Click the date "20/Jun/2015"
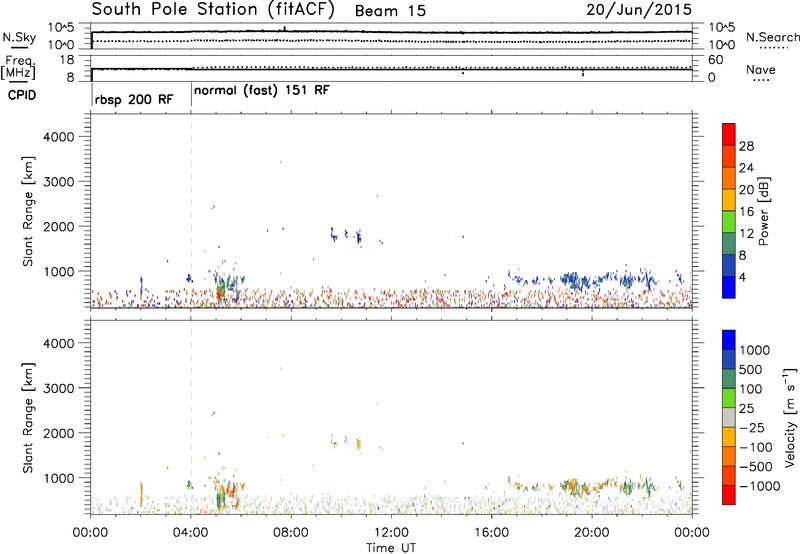The width and height of the screenshot is (800, 554). click(639, 10)
